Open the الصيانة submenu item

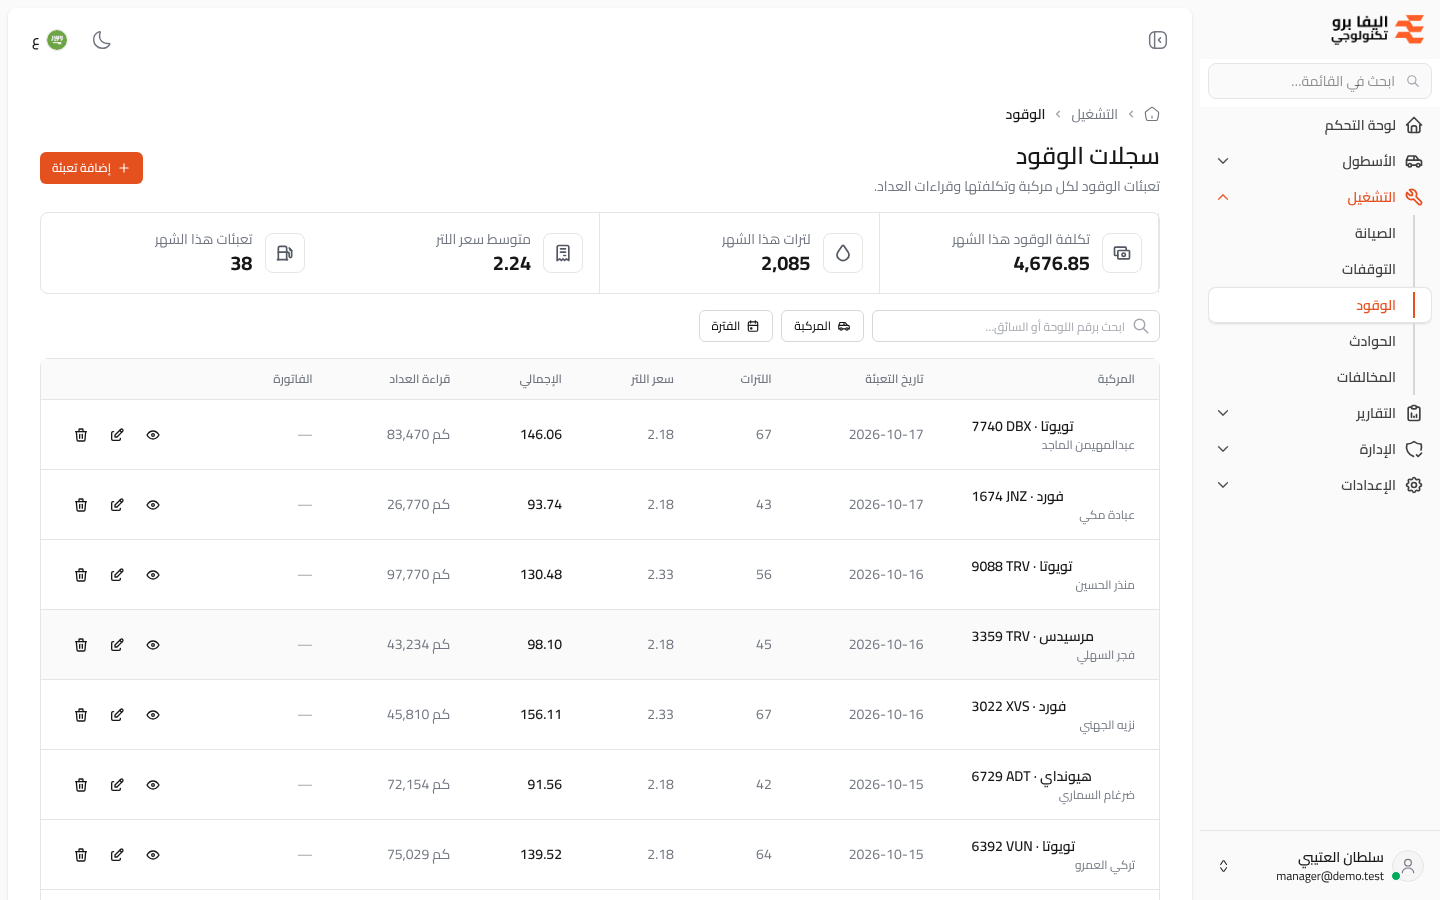pyautogui.click(x=1320, y=233)
